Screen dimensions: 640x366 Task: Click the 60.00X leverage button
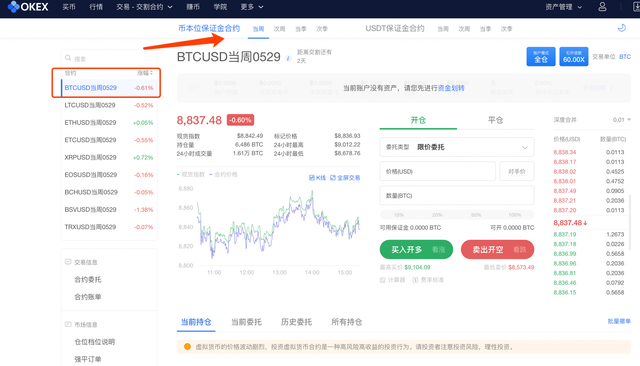(x=573, y=56)
